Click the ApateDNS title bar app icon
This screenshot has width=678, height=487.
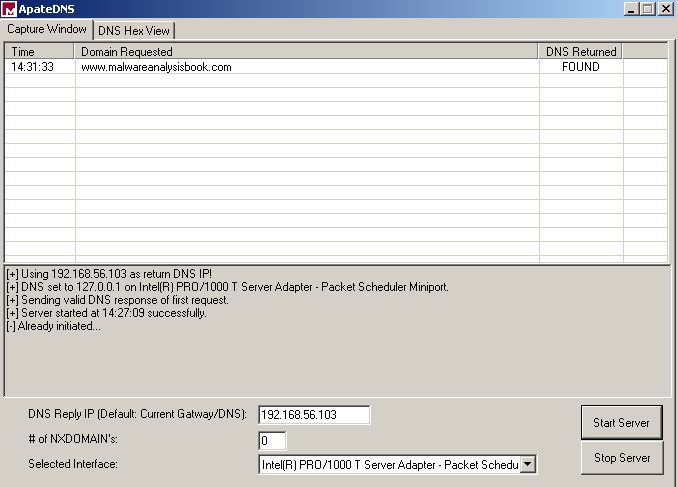(9, 9)
